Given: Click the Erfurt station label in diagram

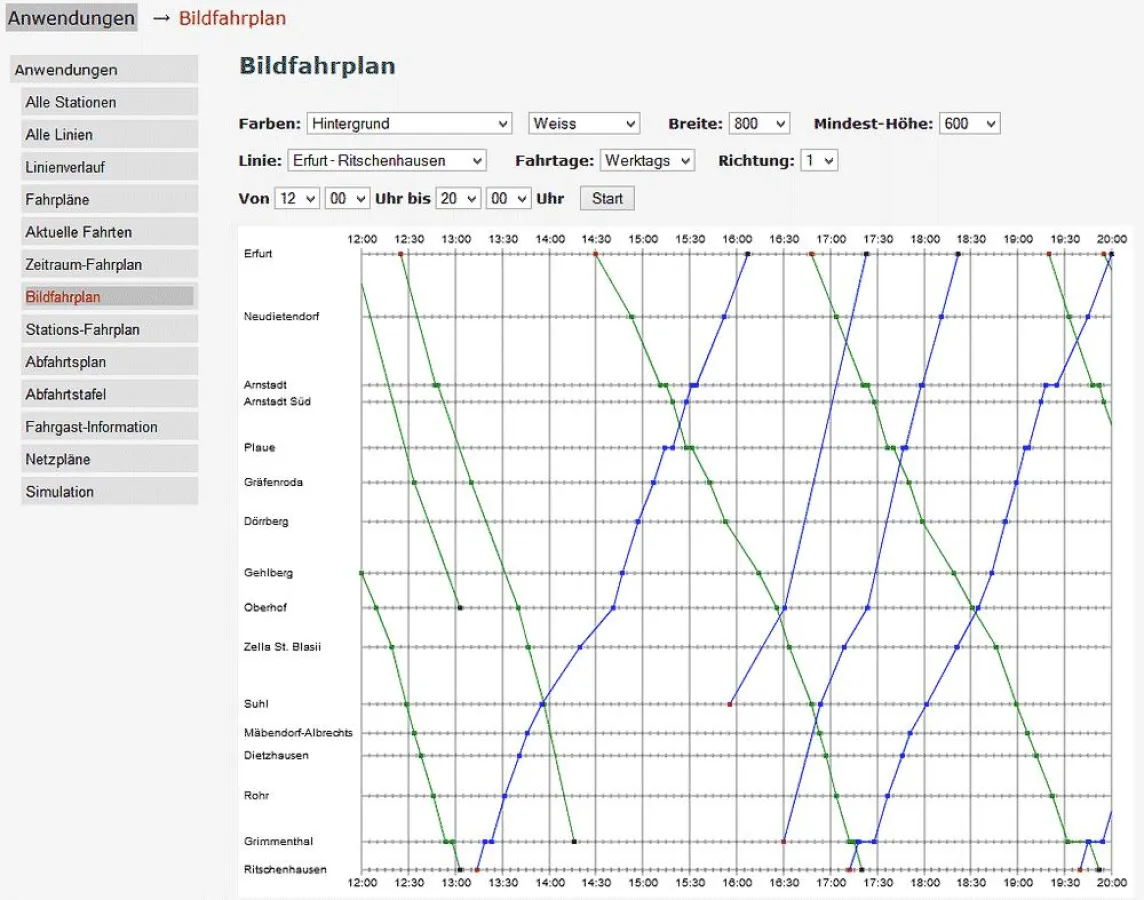Looking at the screenshot, I should (258, 254).
